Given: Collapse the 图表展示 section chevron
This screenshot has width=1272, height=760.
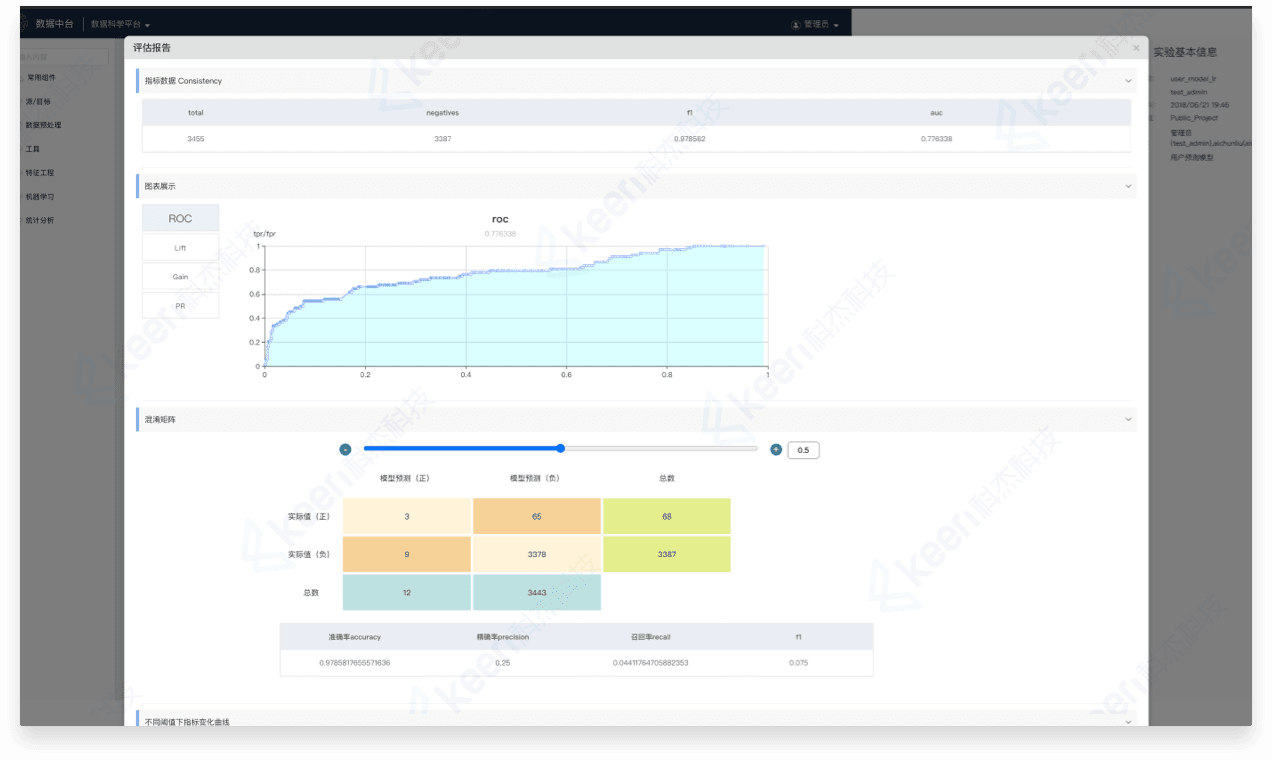Looking at the screenshot, I should (1128, 186).
